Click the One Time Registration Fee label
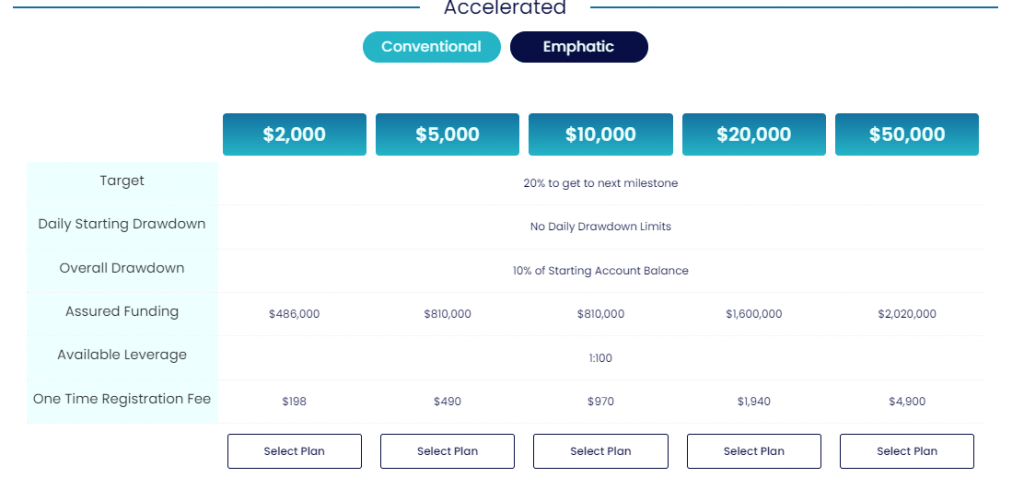Screen dimensions: 1024x478 pyautogui.click(x=122, y=398)
